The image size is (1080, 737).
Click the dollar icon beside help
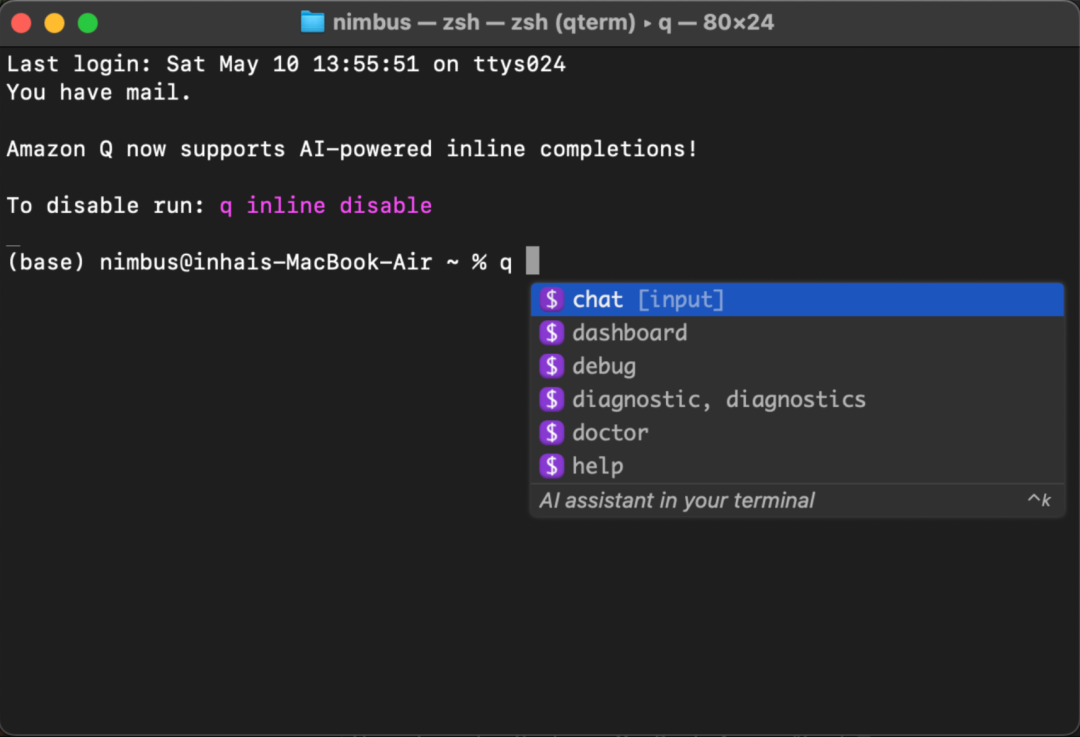[x=551, y=466]
